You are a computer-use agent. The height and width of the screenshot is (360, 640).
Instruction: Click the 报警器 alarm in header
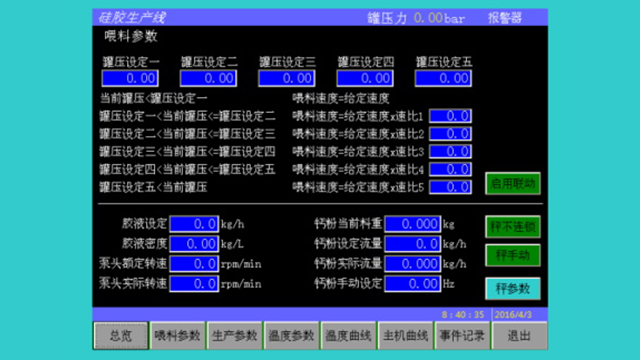pos(505,18)
